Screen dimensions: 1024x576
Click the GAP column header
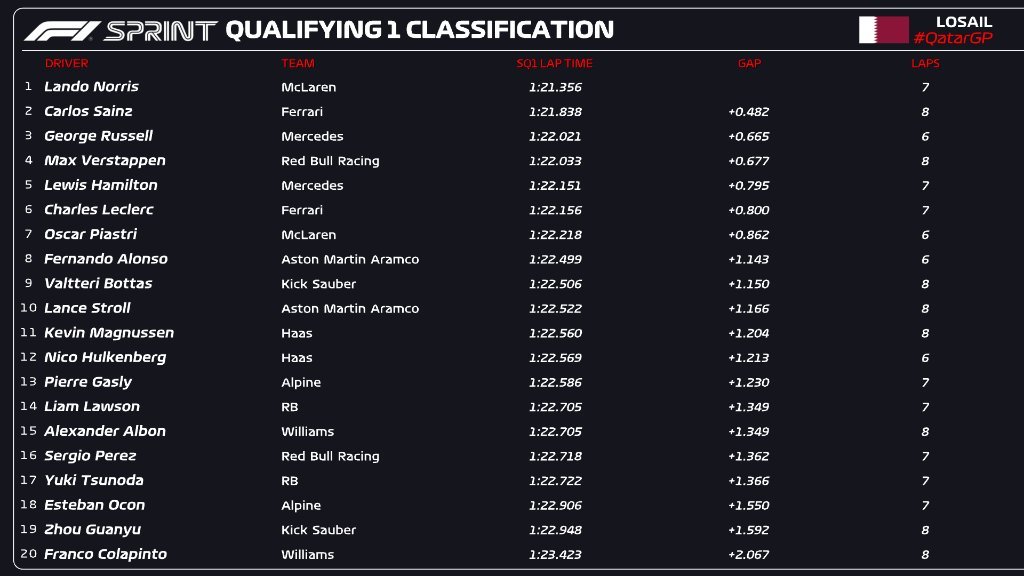pyautogui.click(x=749, y=64)
